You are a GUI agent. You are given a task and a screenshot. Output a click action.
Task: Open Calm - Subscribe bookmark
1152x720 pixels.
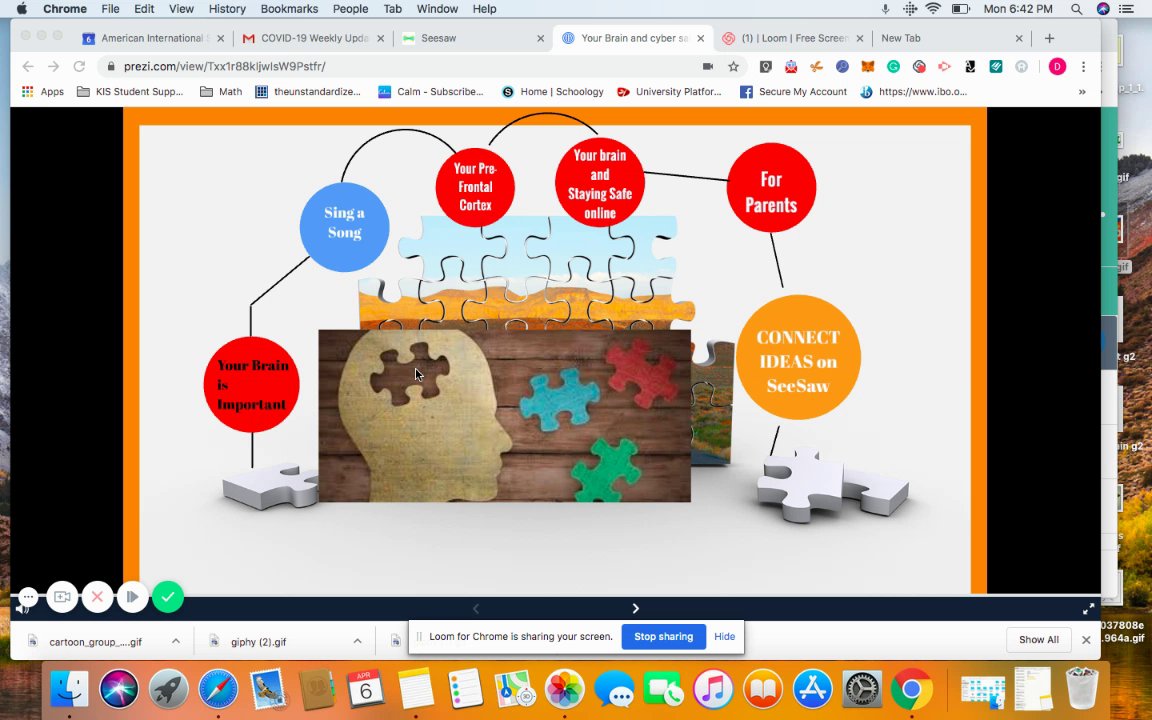(x=431, y=92)
